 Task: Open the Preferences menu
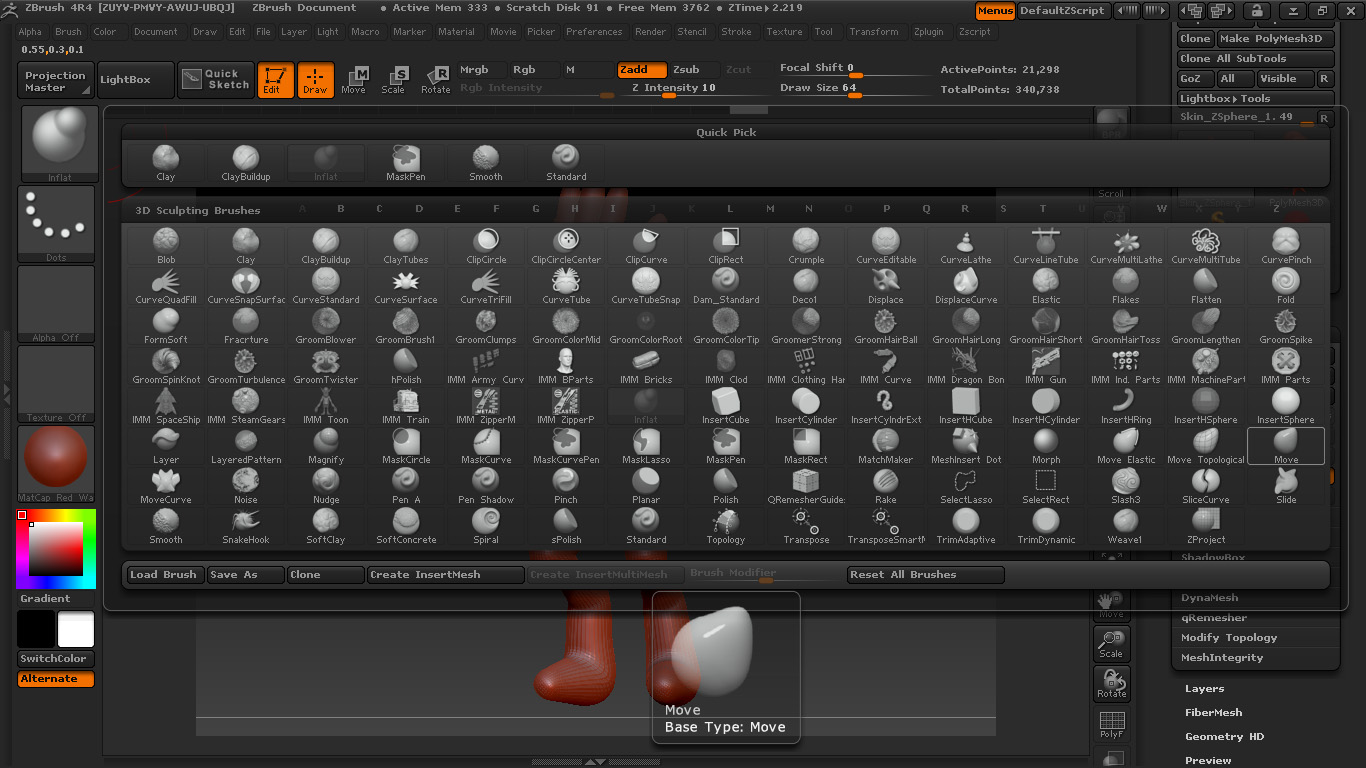tap(594, 32)
